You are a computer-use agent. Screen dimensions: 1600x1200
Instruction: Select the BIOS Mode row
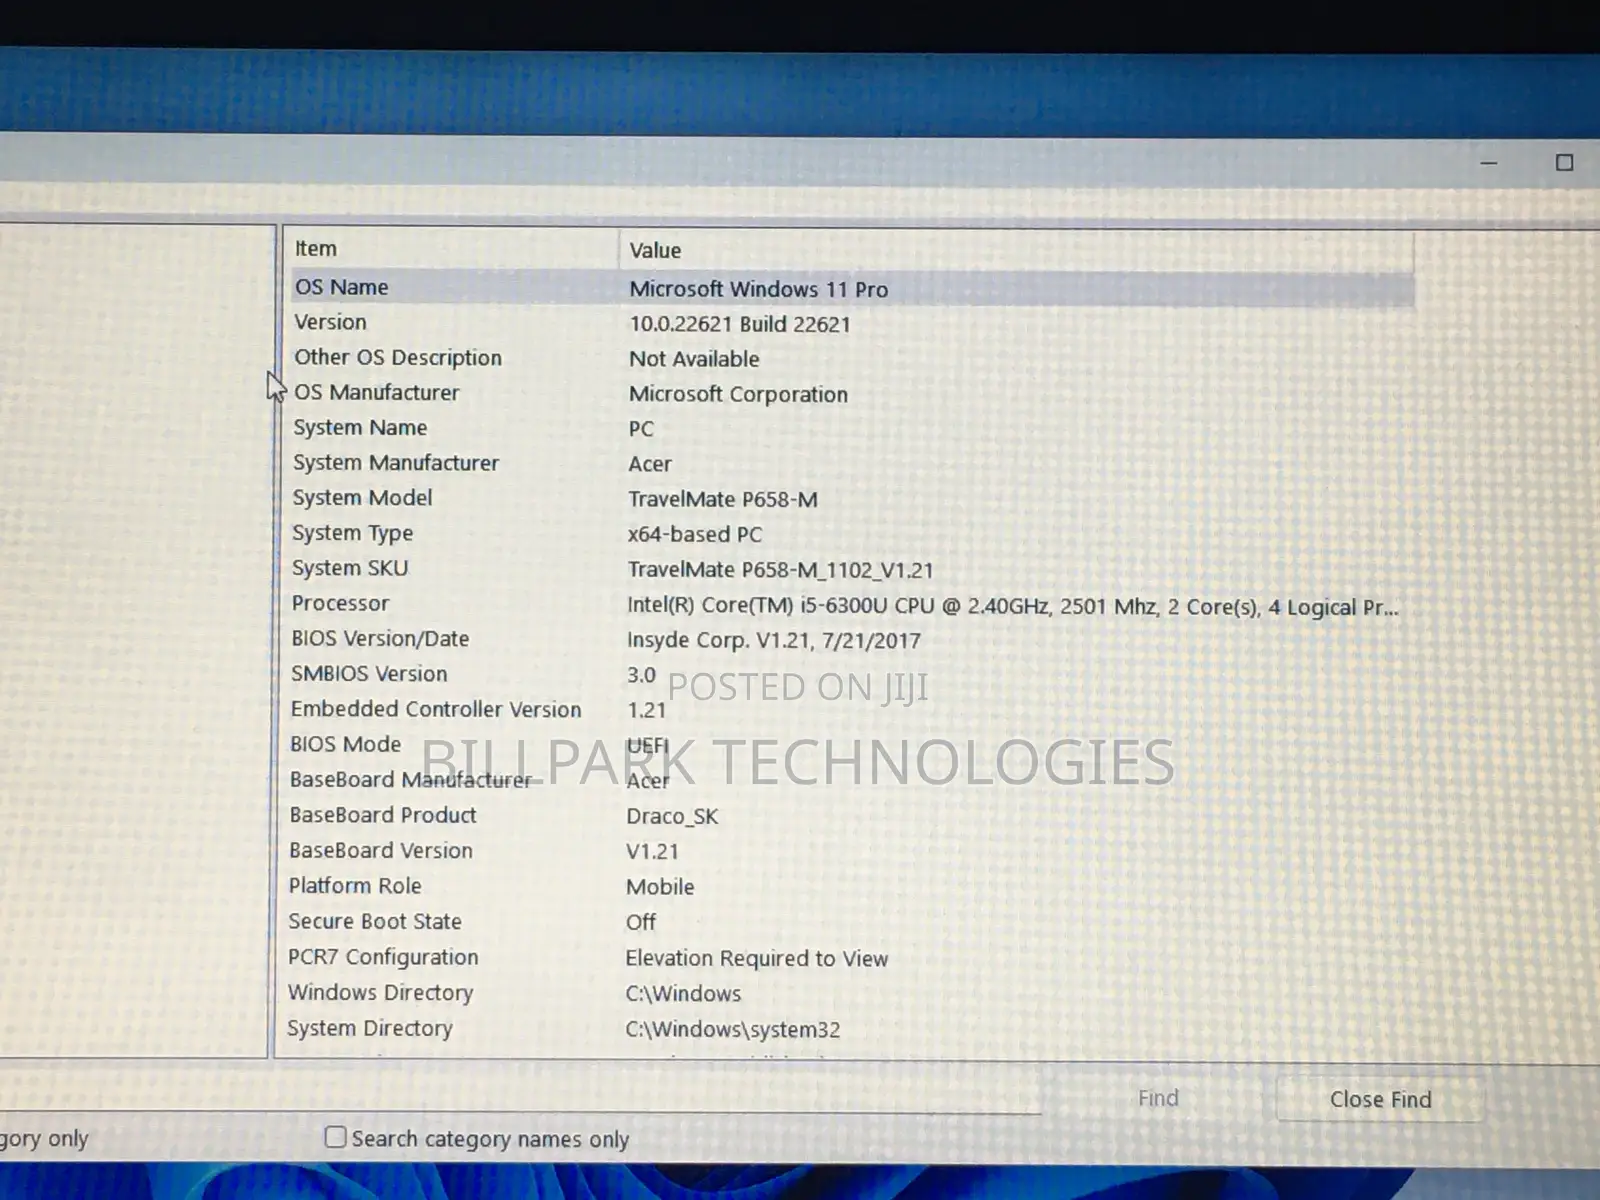(x=852, y=745)
